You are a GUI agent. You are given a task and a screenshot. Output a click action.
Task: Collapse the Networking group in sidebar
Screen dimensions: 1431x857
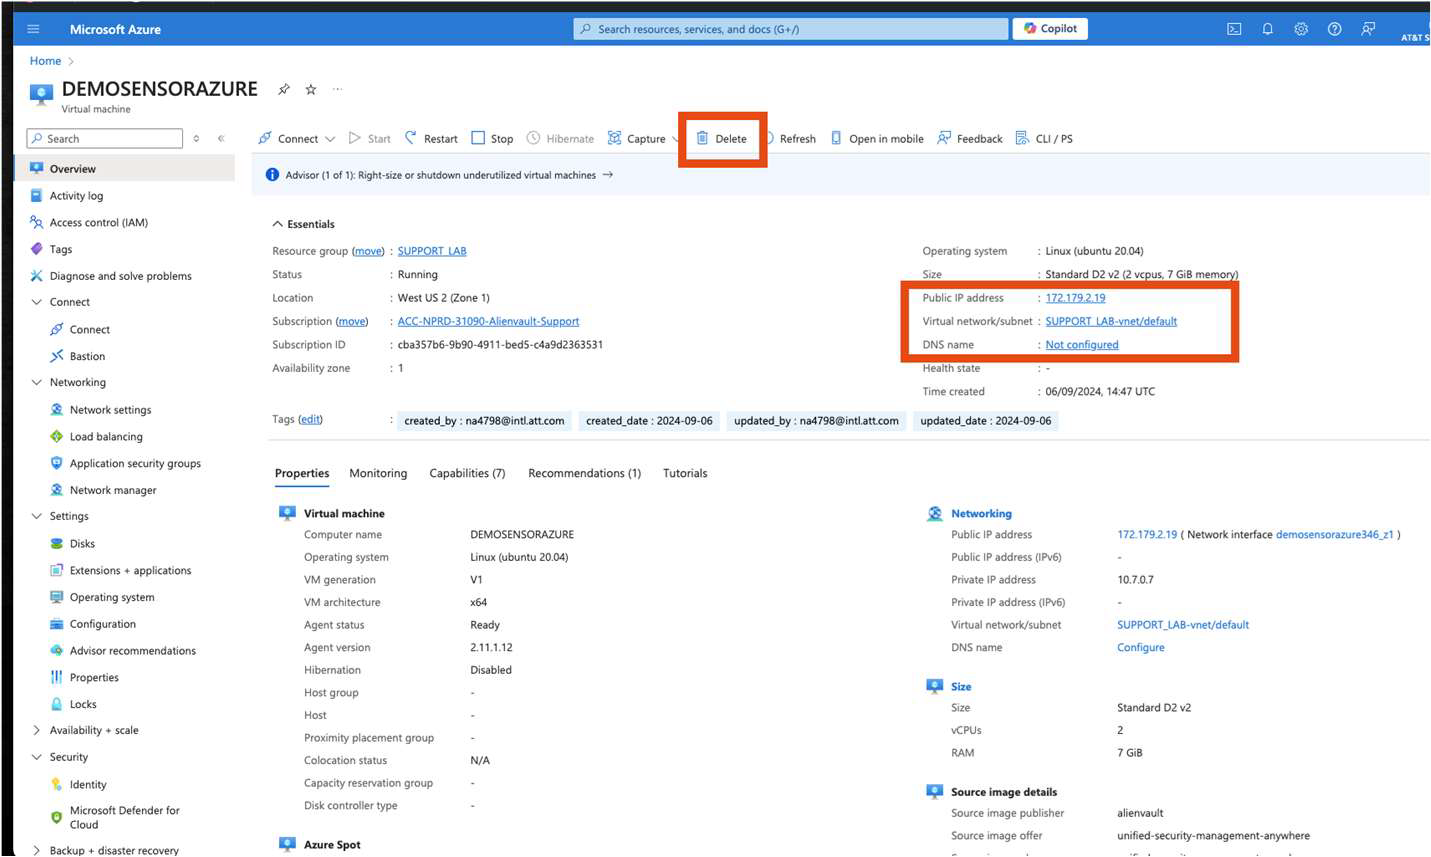(37, 382)
